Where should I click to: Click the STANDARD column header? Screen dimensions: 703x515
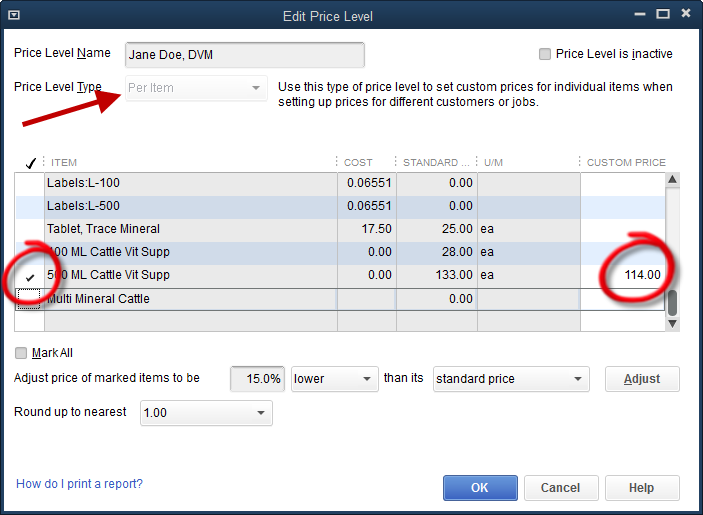coord(436,163)
